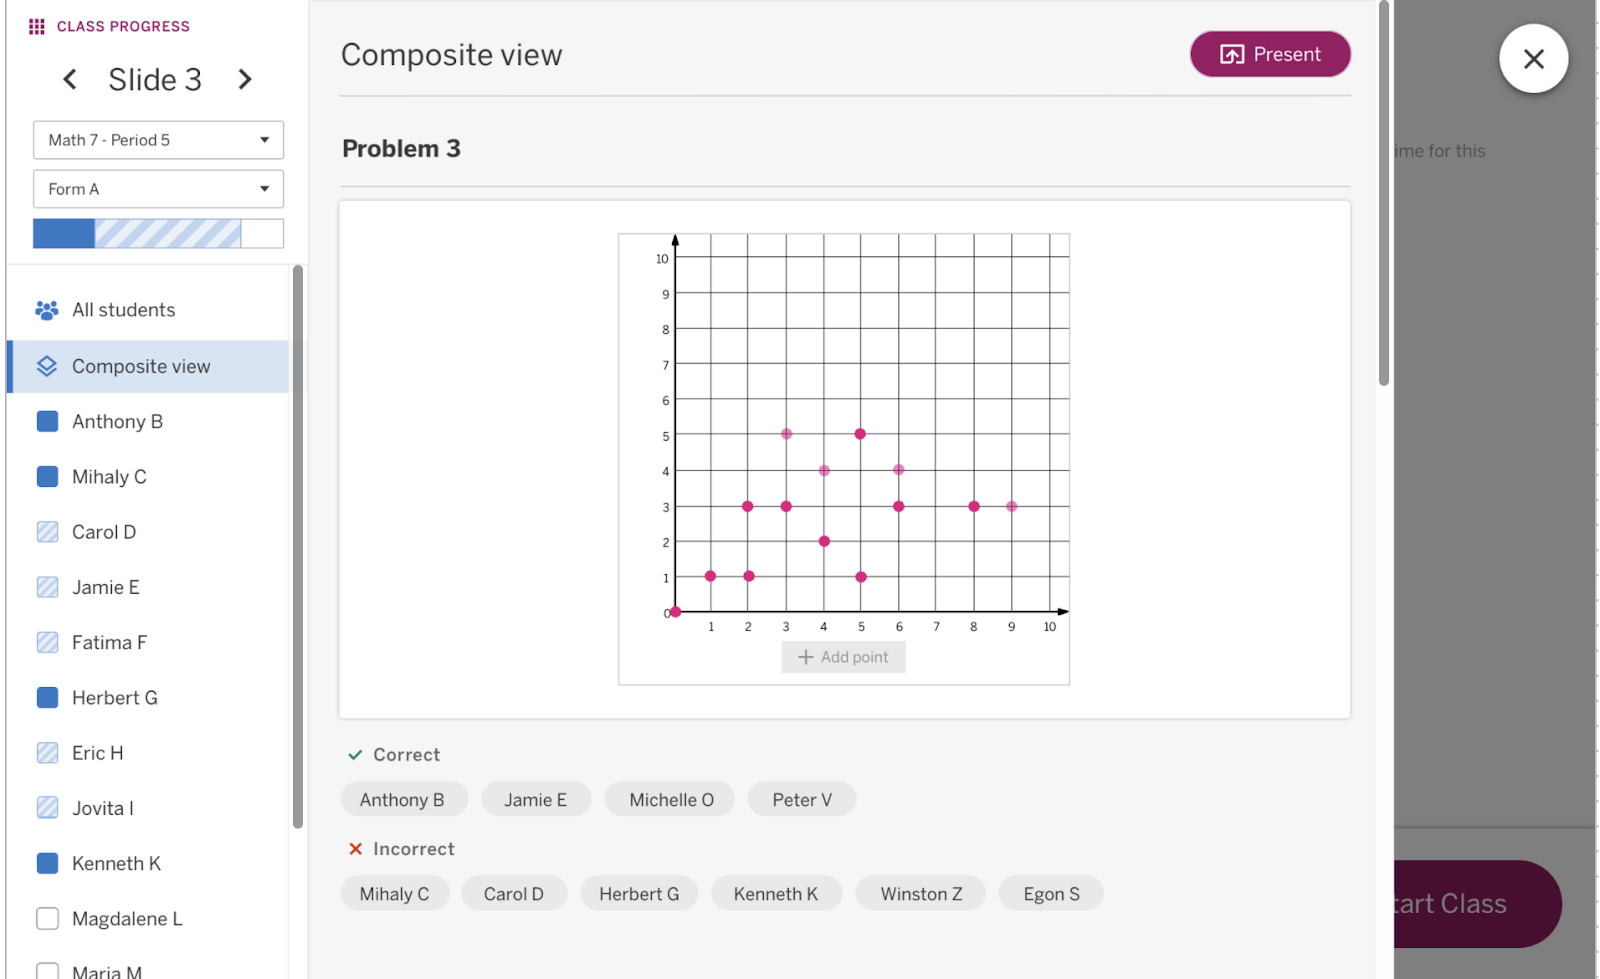Click the class progress bar
The height and width of the screenshot is (979, 1600).
(x=157, y=233)
